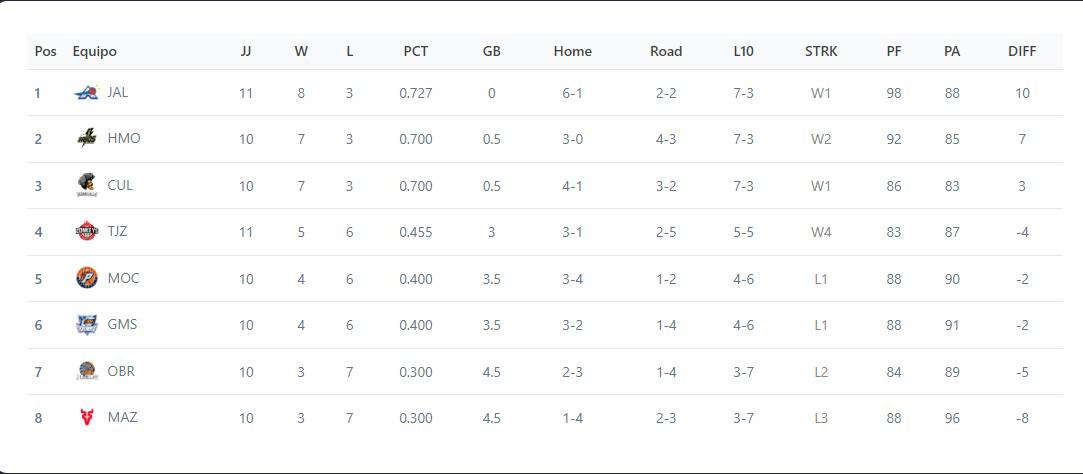The image size is (1083, 474).
Task: Click the TJZ team logo
Action: pos(87,231)
